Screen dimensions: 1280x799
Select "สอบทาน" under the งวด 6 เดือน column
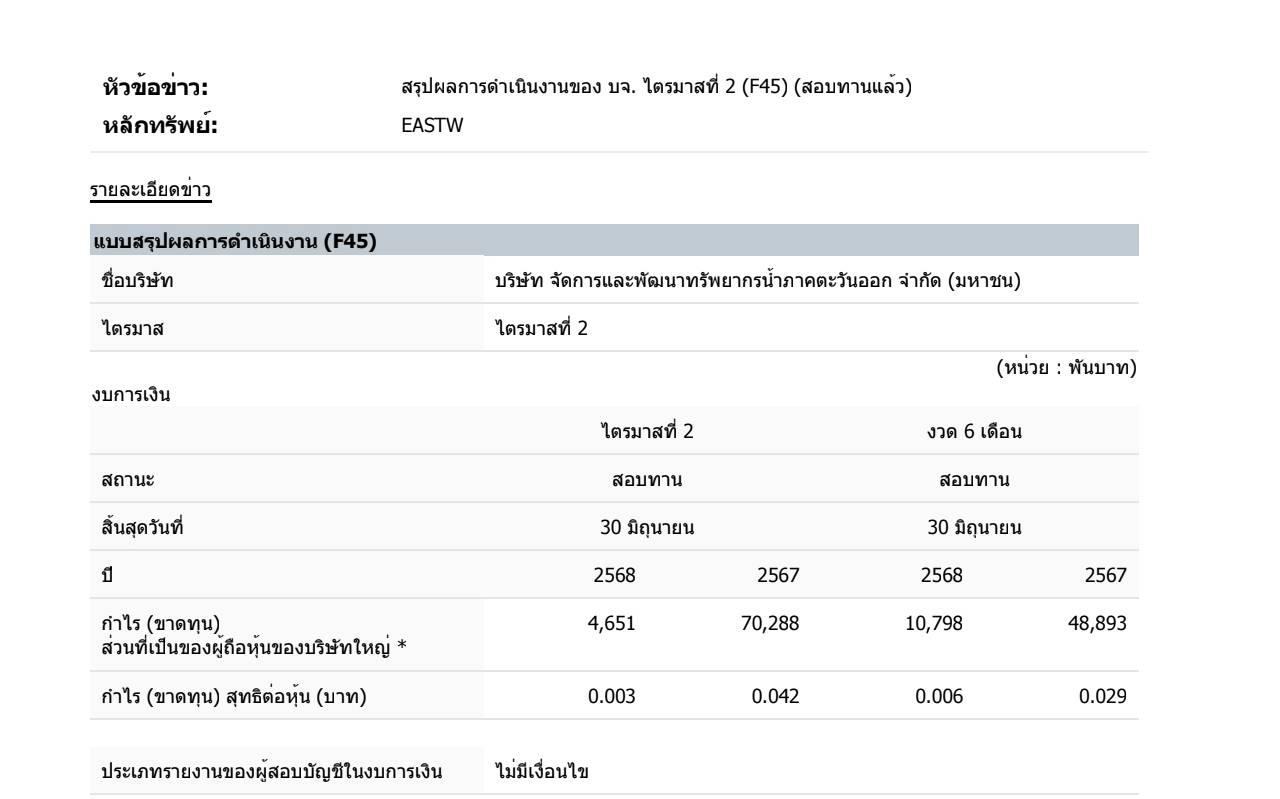[975, 480]
